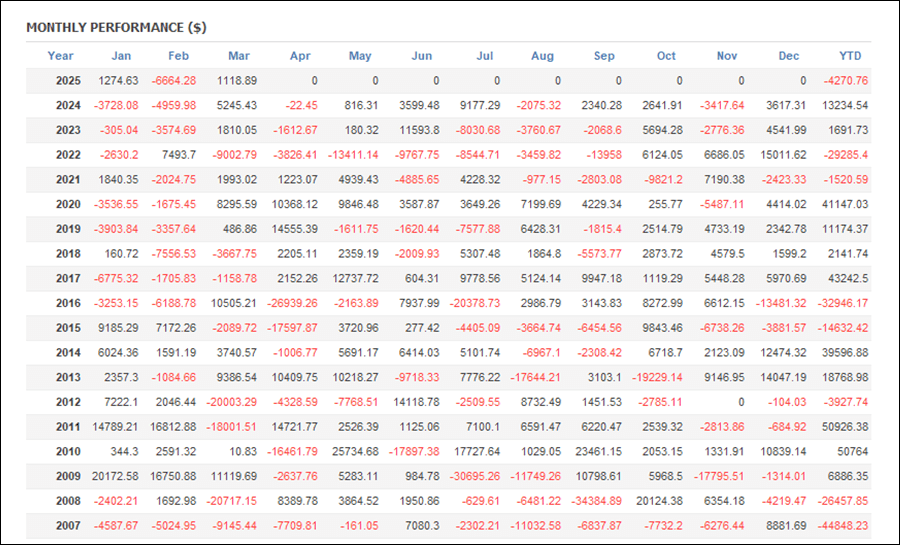Viewport: 900px width, 545px height.
Task: Select the Dec column header
Action: click(789, 56)
